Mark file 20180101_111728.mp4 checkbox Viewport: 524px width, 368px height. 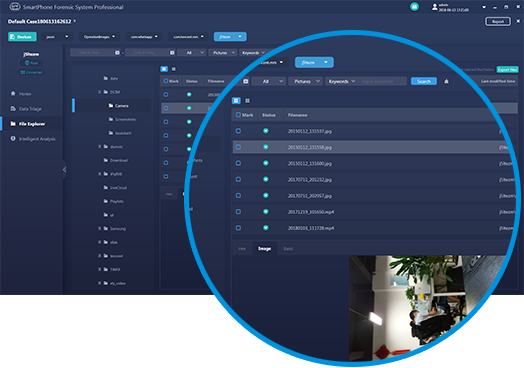238,228
